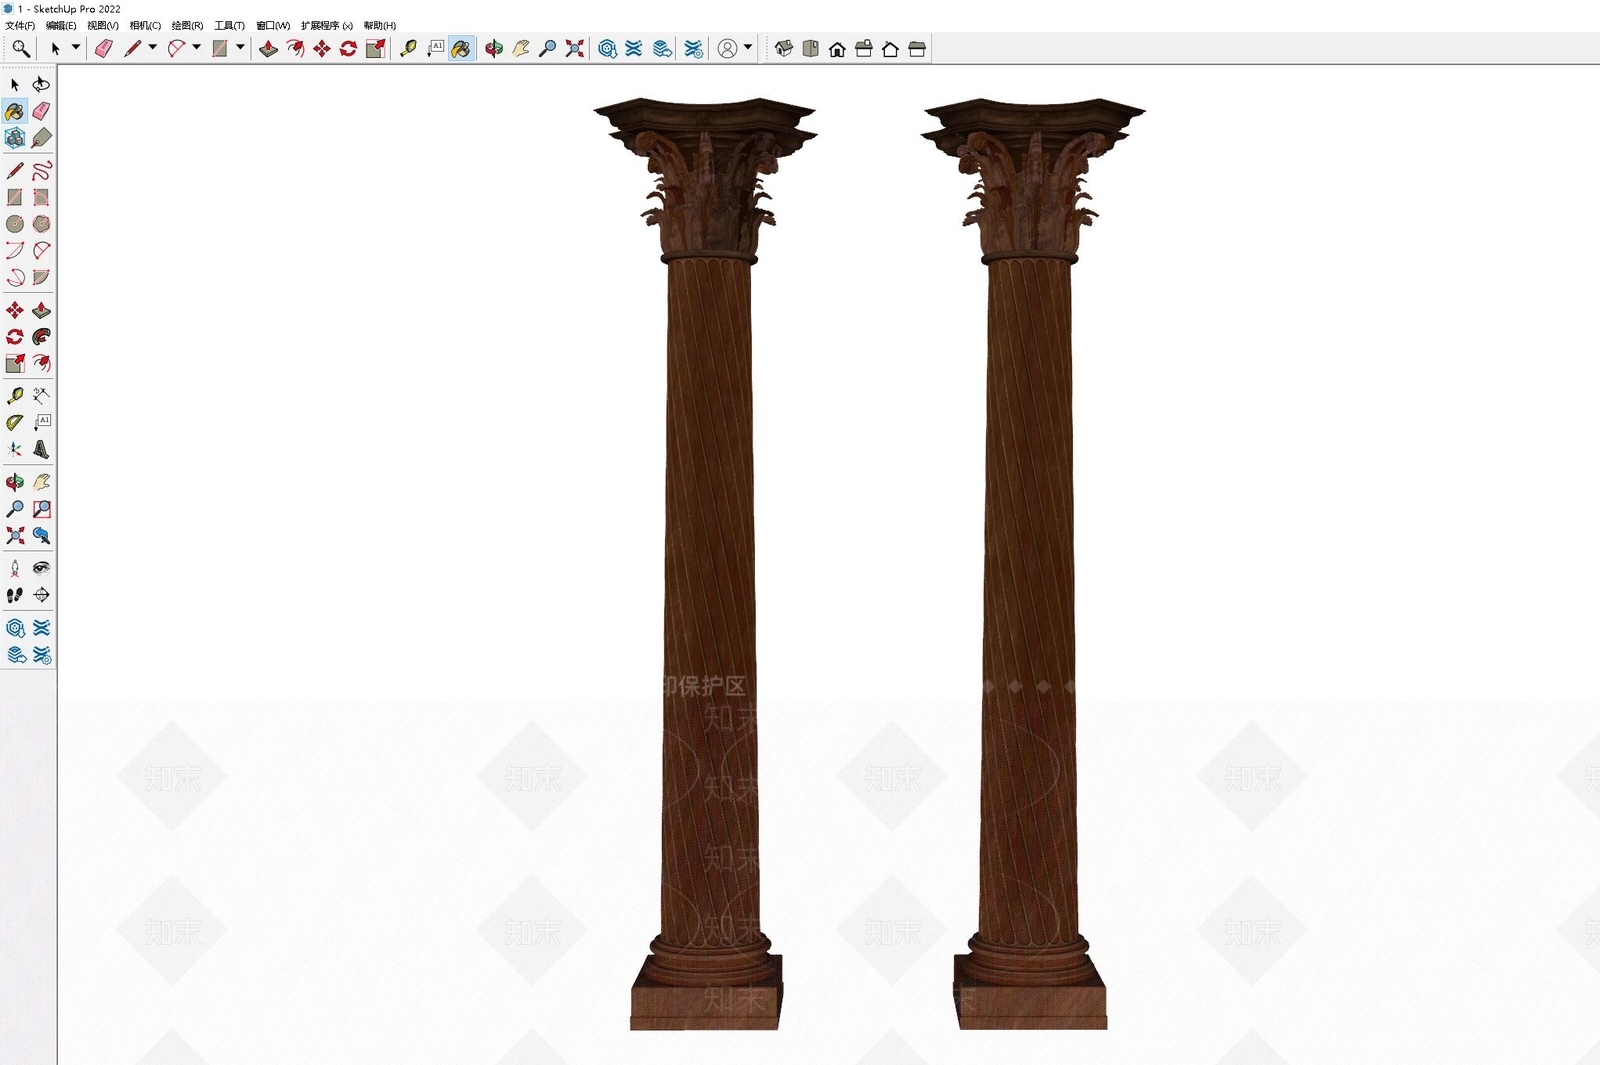Screen dimensions: 1600x1065
Task: Open the search magnifier in the top toolbar
Action: click(20, 48)
